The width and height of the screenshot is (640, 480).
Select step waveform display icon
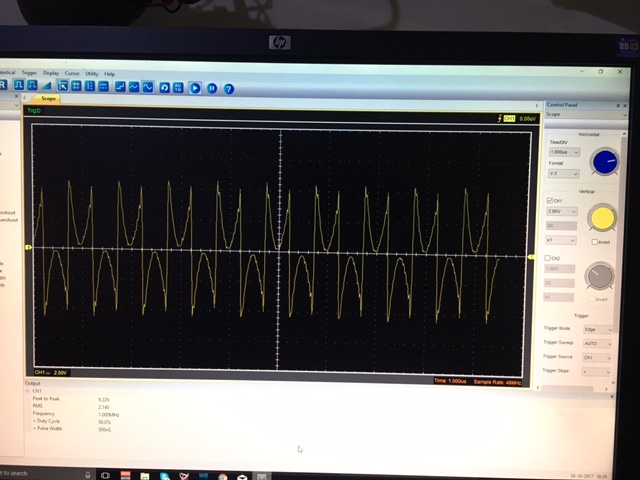pos(120,87)
